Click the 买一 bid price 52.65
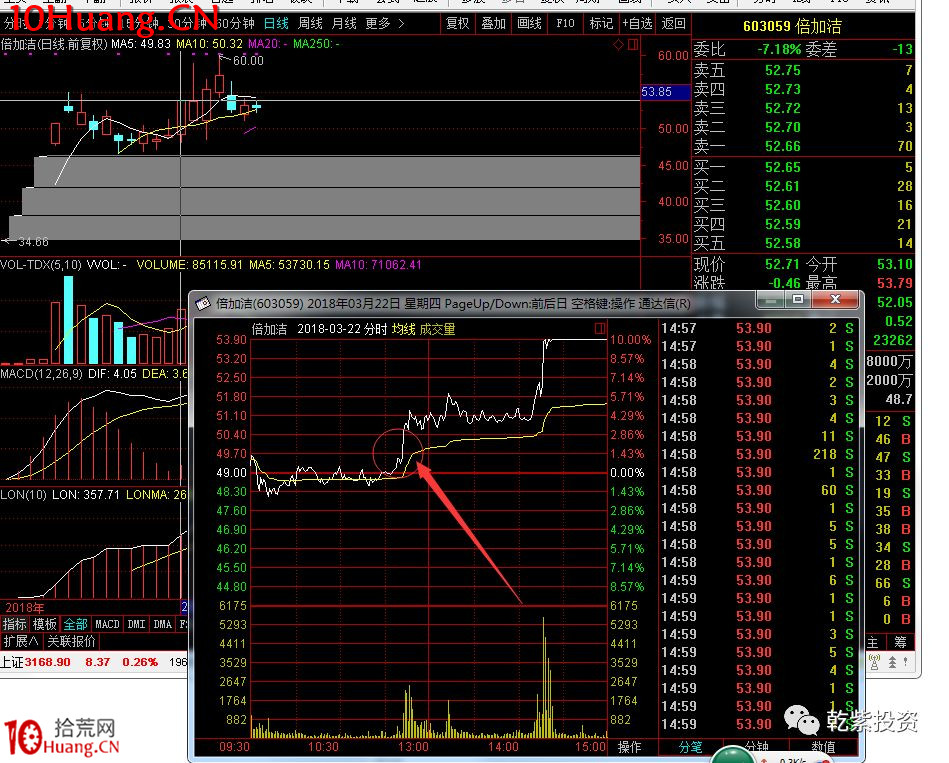Image resolution: width=949 pixels, height=763 pixels. pos(783,167)
